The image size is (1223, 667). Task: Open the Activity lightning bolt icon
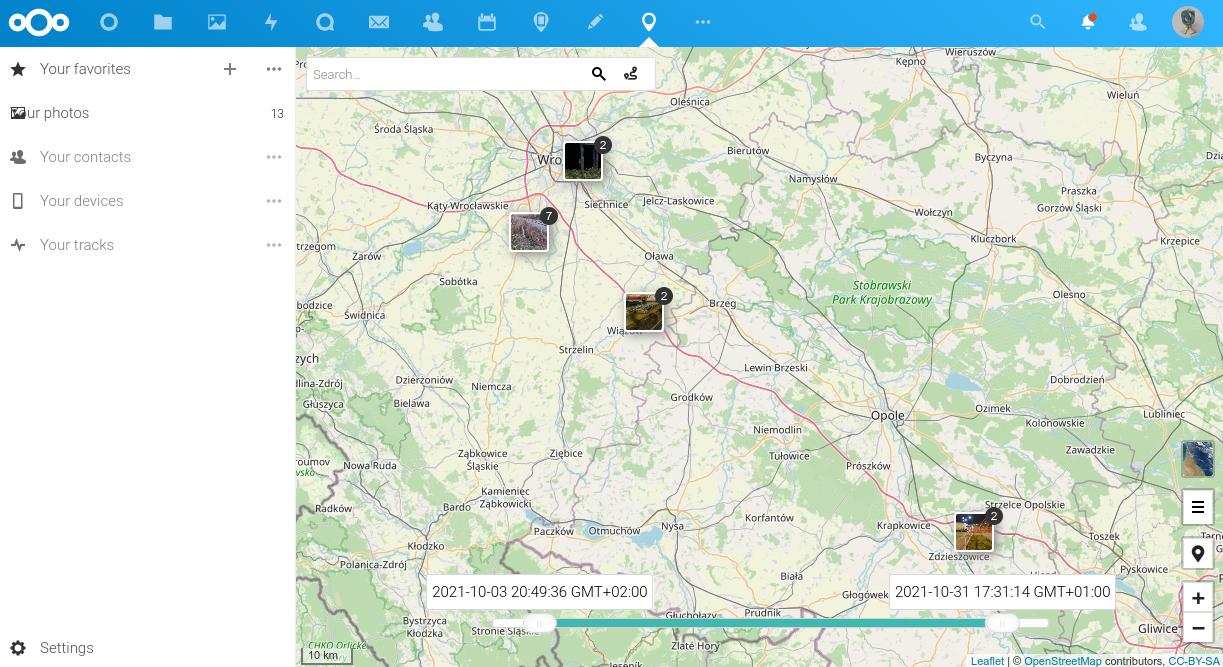(x=271, y=22)
